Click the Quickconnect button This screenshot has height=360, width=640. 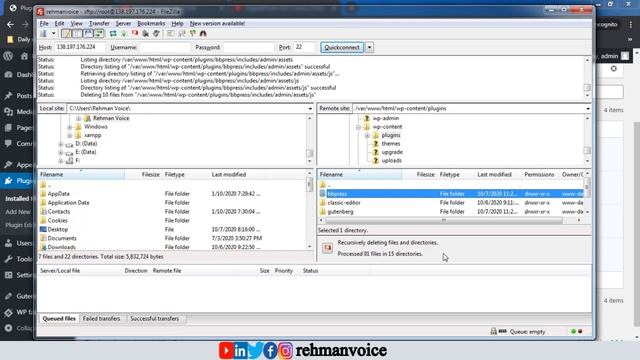342,47
